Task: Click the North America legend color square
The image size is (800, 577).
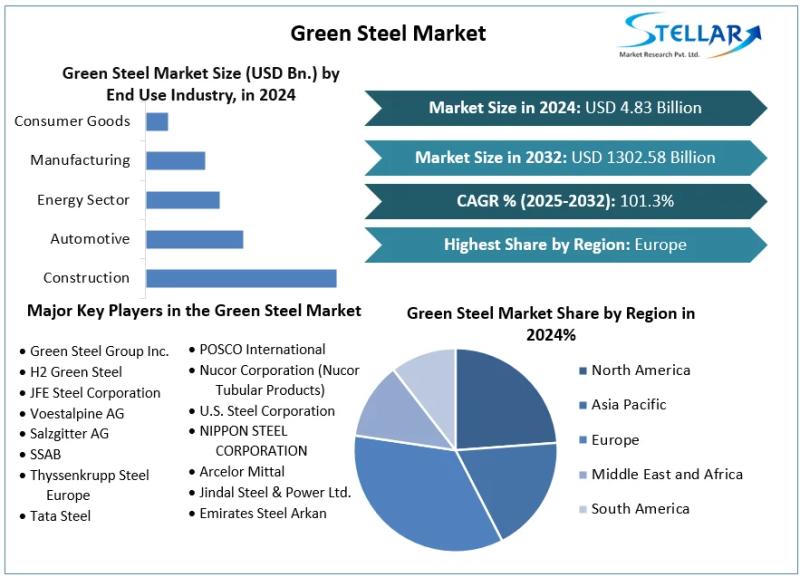Action: coord(582,371)
